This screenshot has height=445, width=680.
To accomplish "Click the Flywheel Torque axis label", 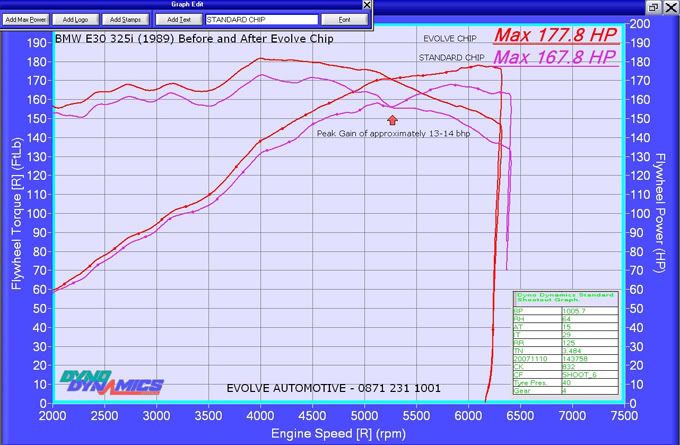I will 16,213.
